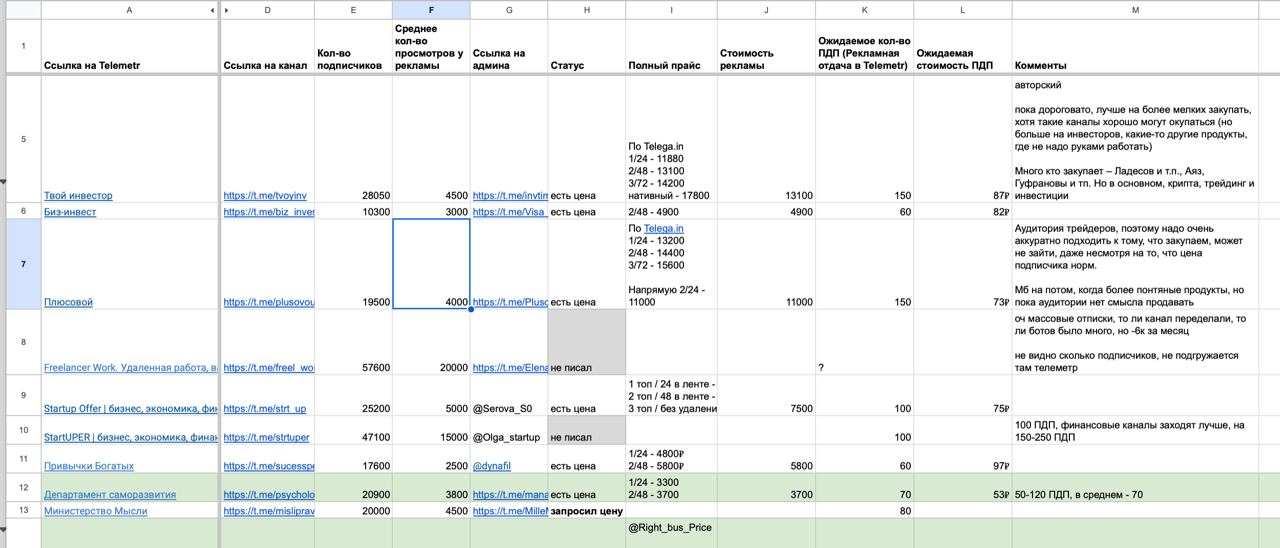Viewport: 1280px width, 548px height.
Task: Select the не писал status in row 8
Action: (x=587, y=342)
